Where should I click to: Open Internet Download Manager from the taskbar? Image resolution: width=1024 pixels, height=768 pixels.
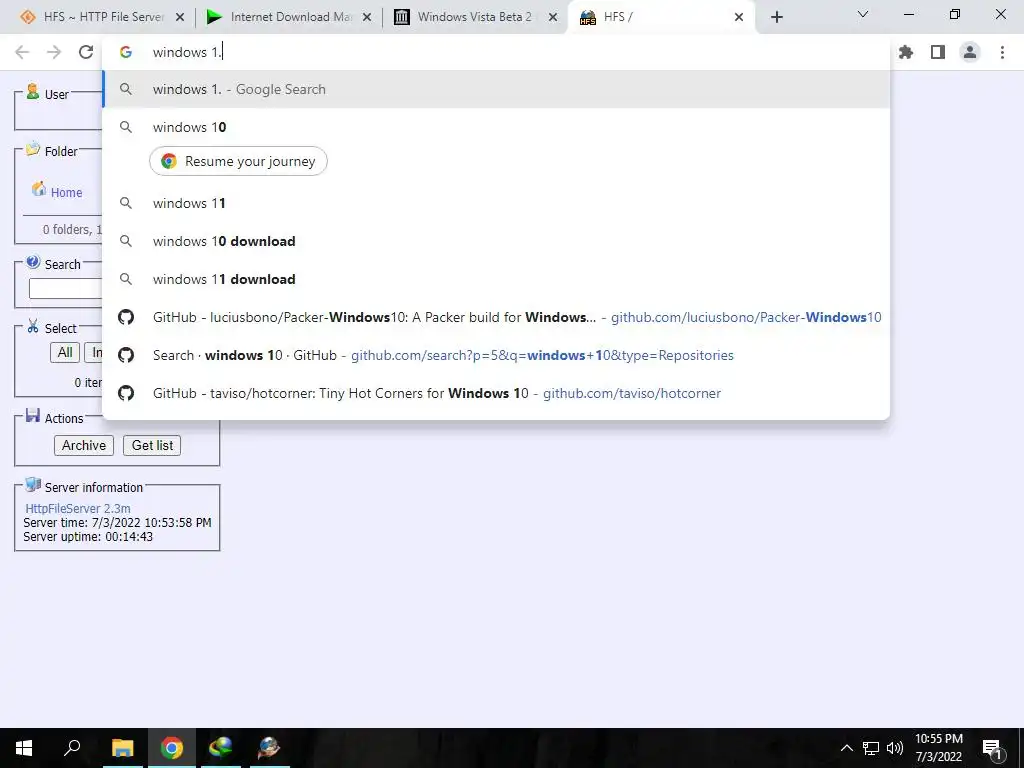(x=221, y=748)
